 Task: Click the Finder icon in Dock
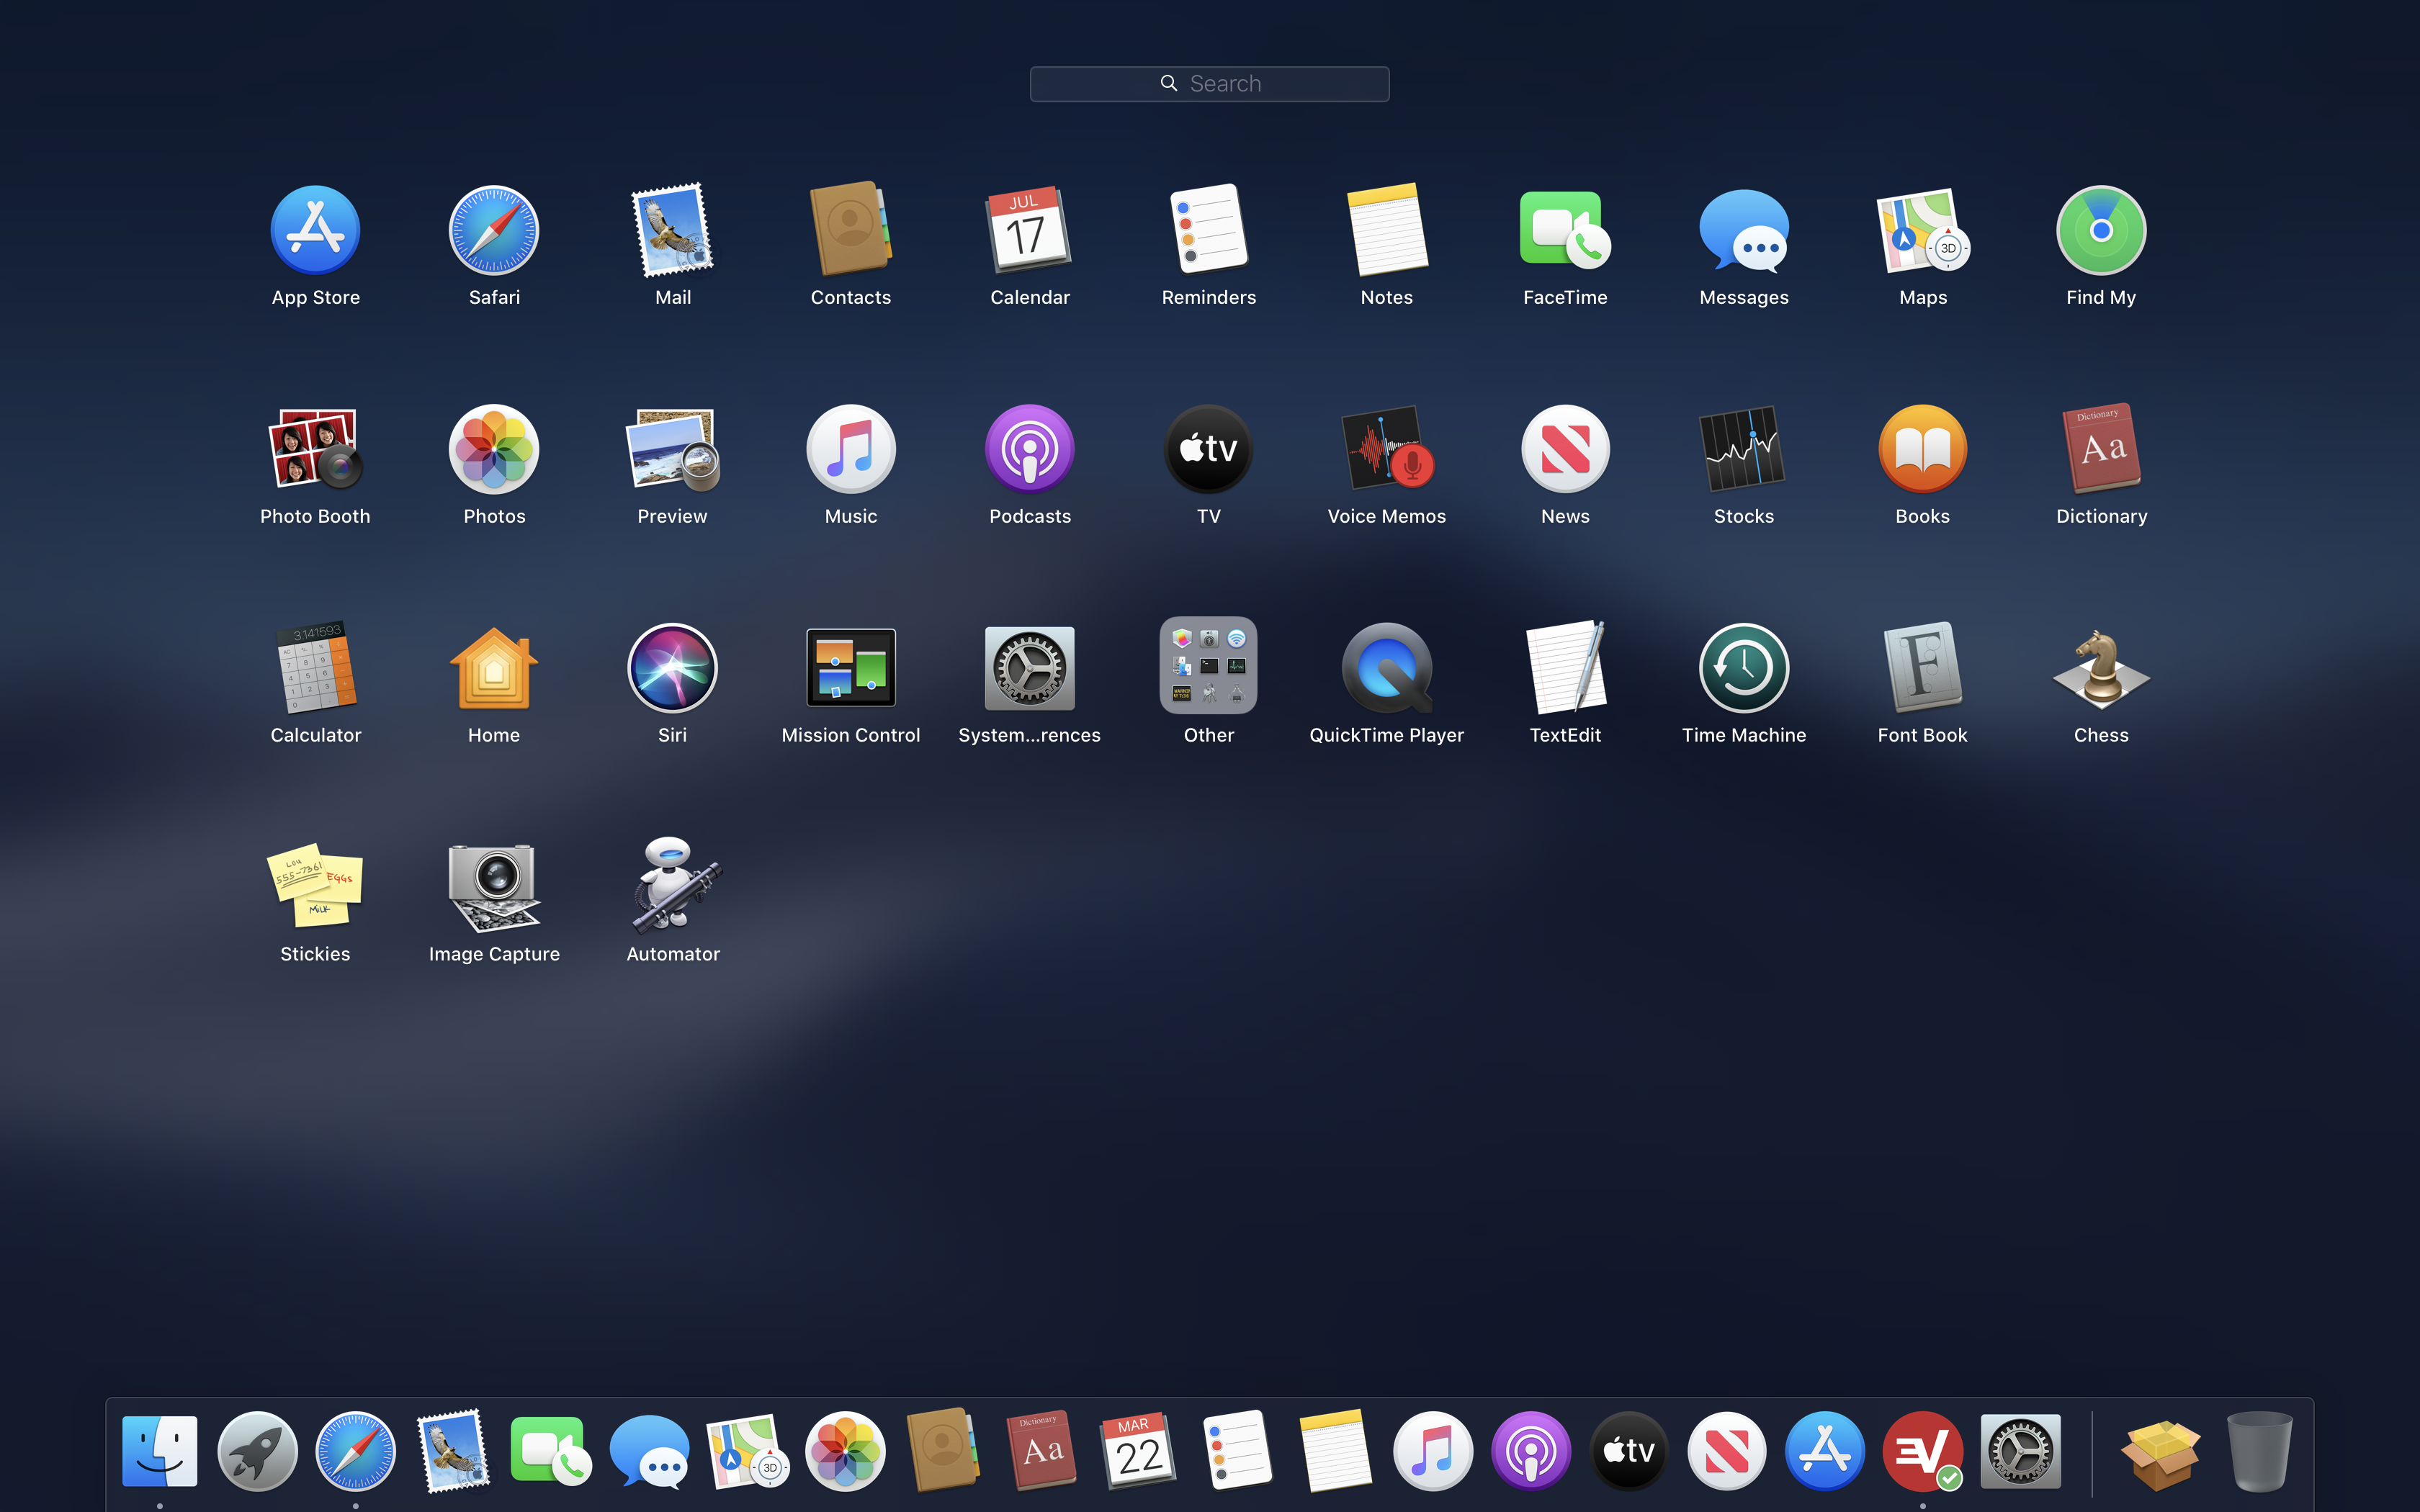click(160, 1451)
